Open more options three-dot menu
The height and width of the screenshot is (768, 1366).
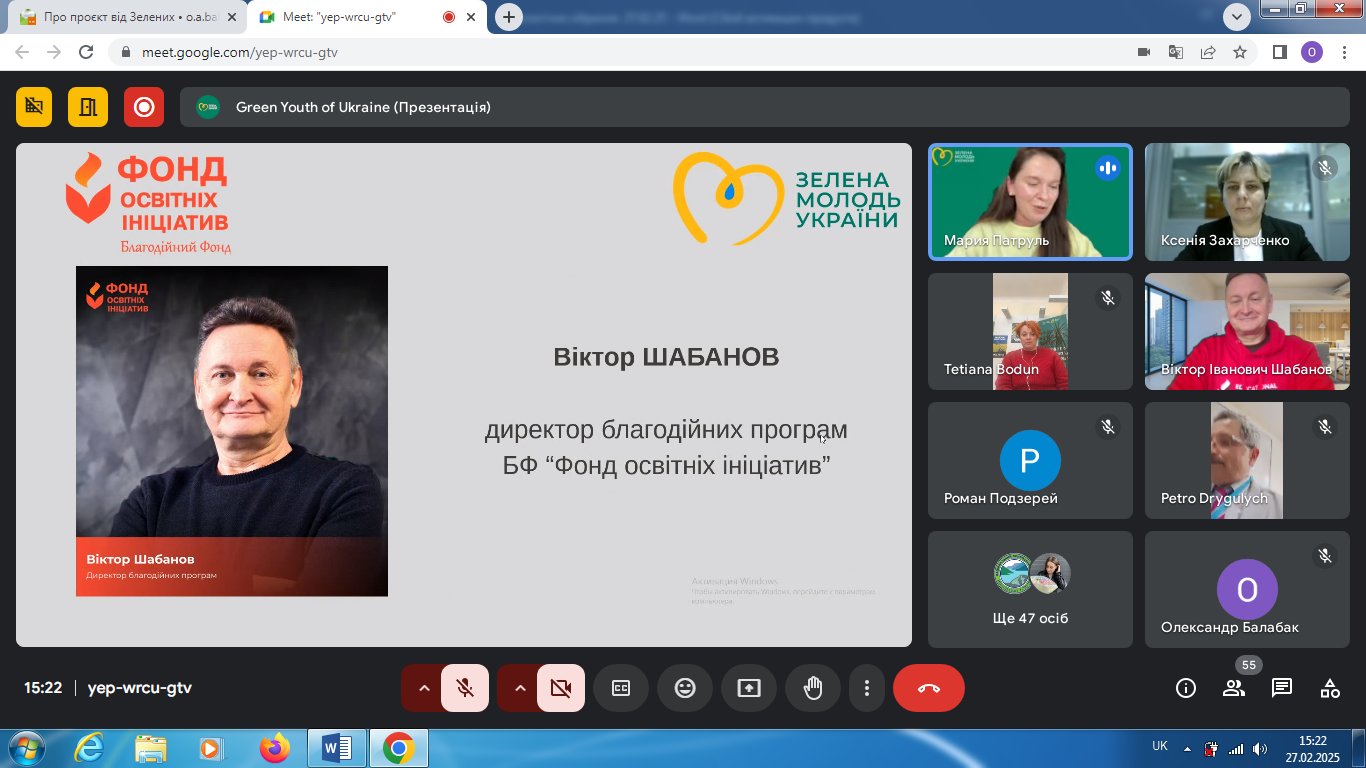coord(867,688)
